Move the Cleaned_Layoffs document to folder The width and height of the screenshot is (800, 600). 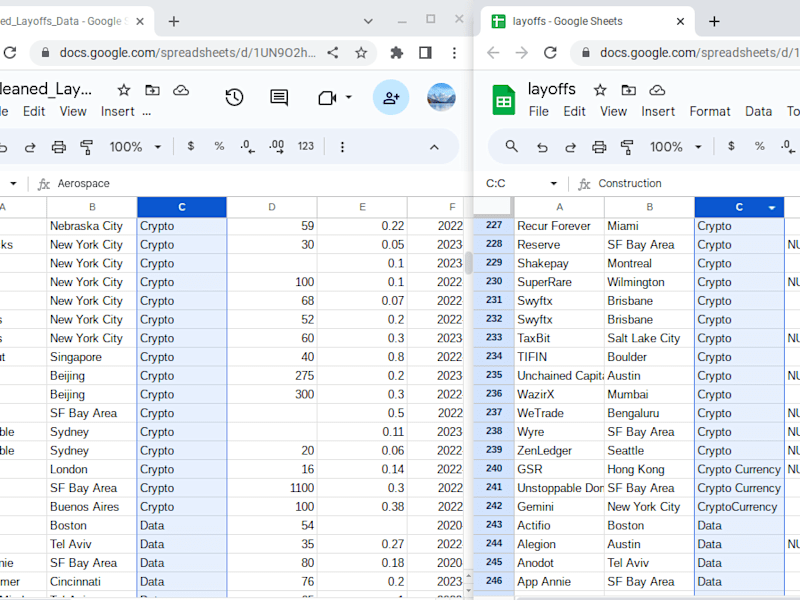click(x=152, y=90)
